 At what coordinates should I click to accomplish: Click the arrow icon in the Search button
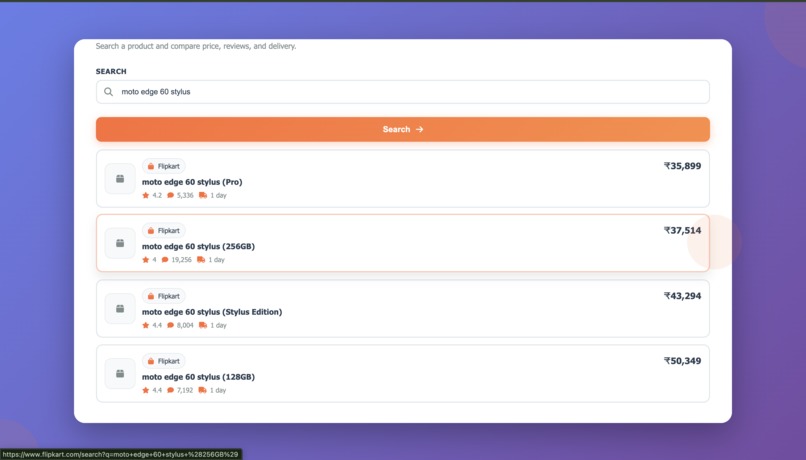tap(419, 130)
